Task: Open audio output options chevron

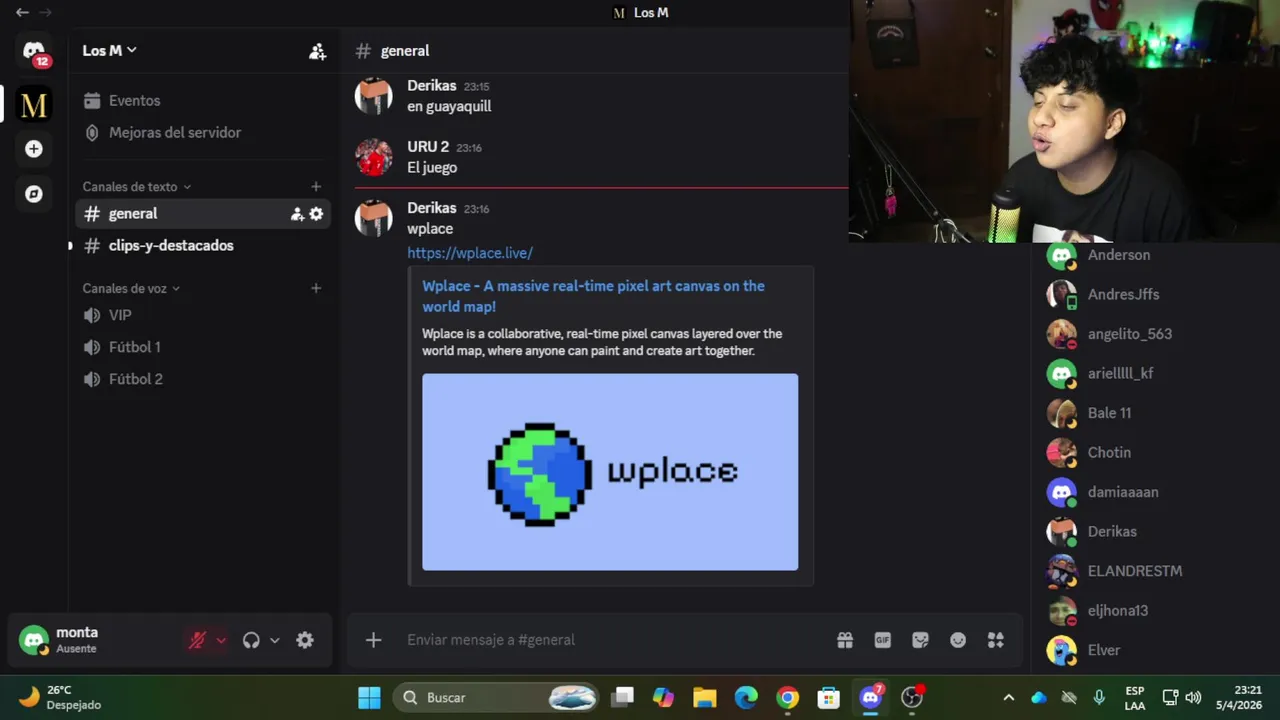Action: pyautogui.click(x=274, y=641)
